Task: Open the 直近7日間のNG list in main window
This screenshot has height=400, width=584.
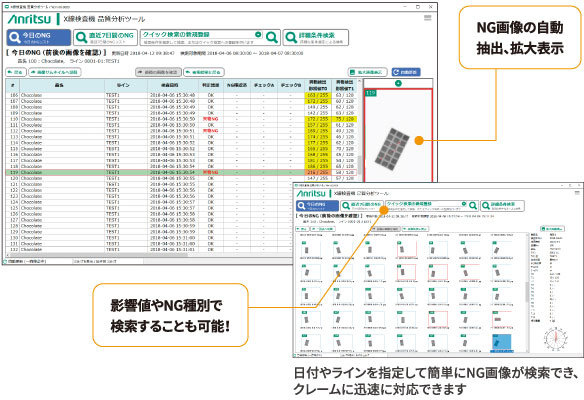Action: [105, 38]
